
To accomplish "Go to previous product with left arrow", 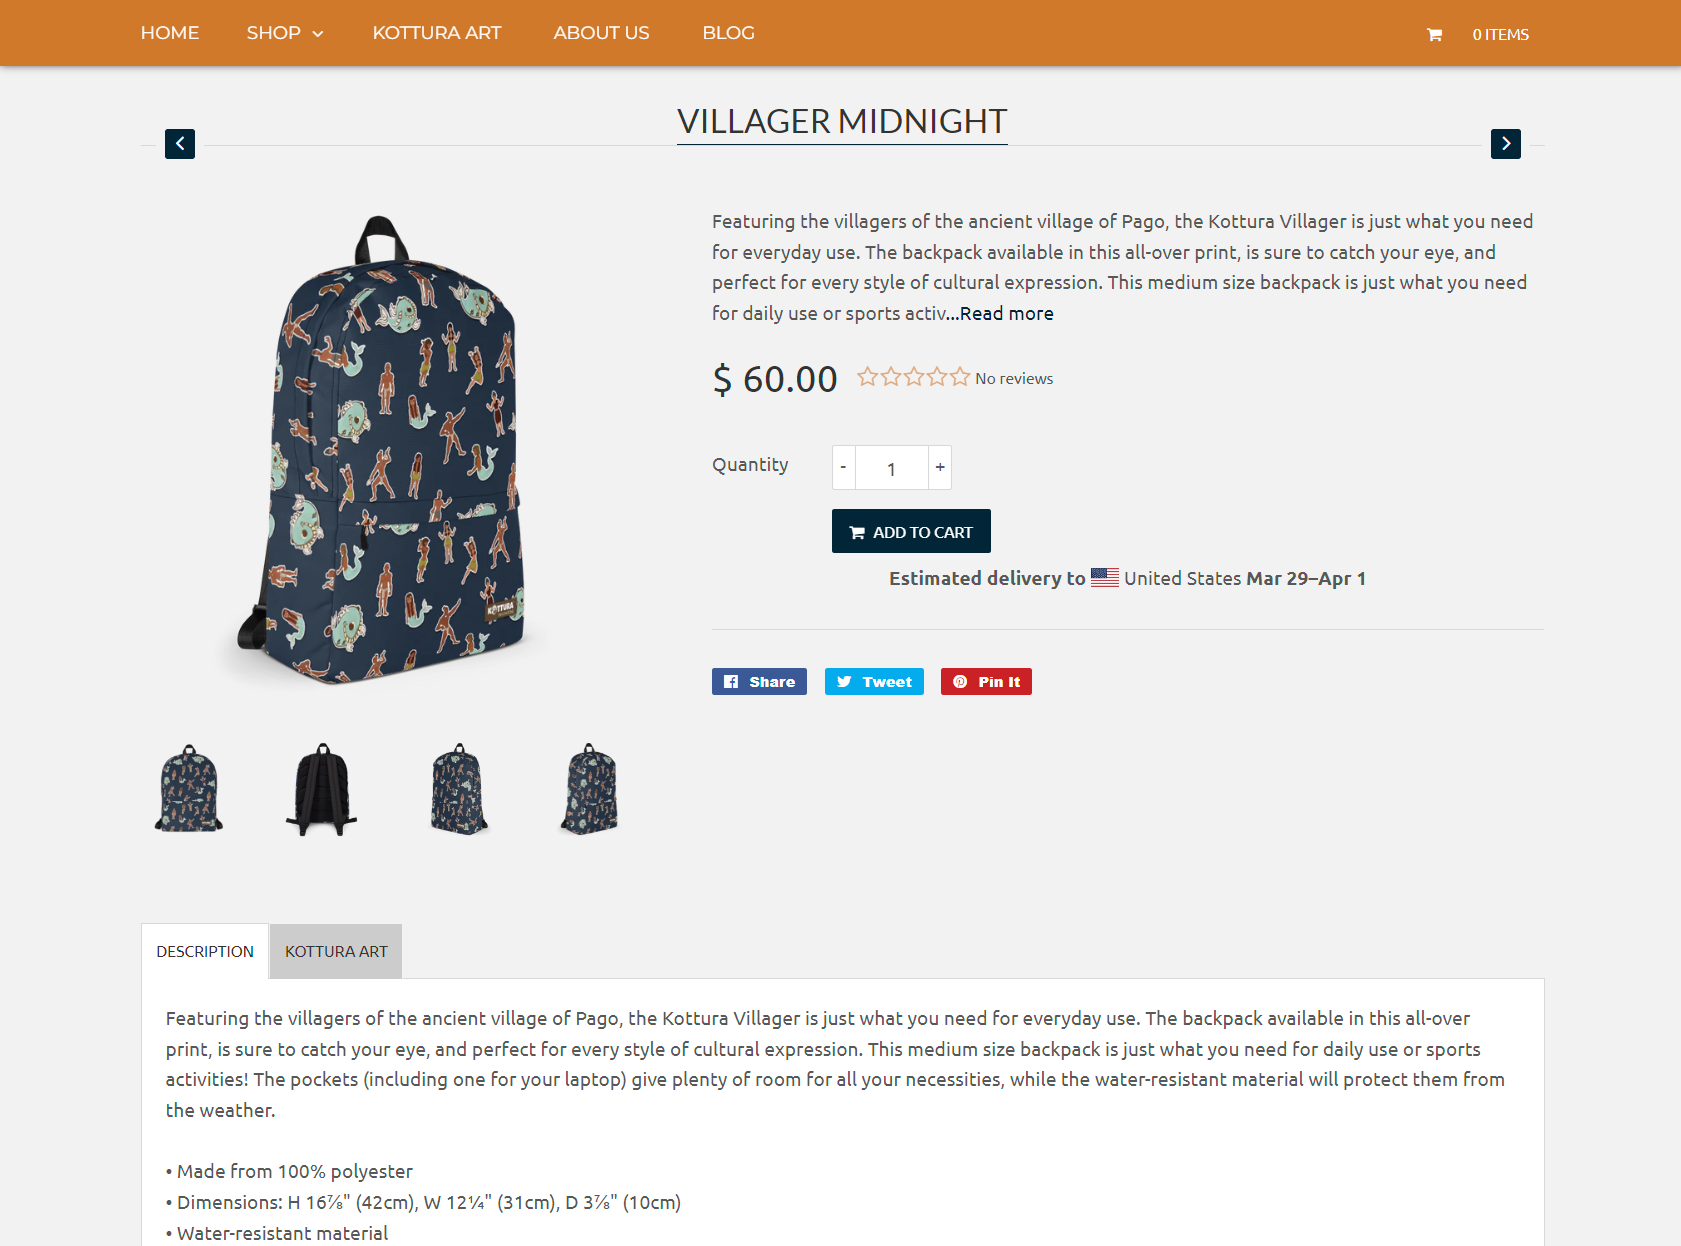I will (180, 144).
